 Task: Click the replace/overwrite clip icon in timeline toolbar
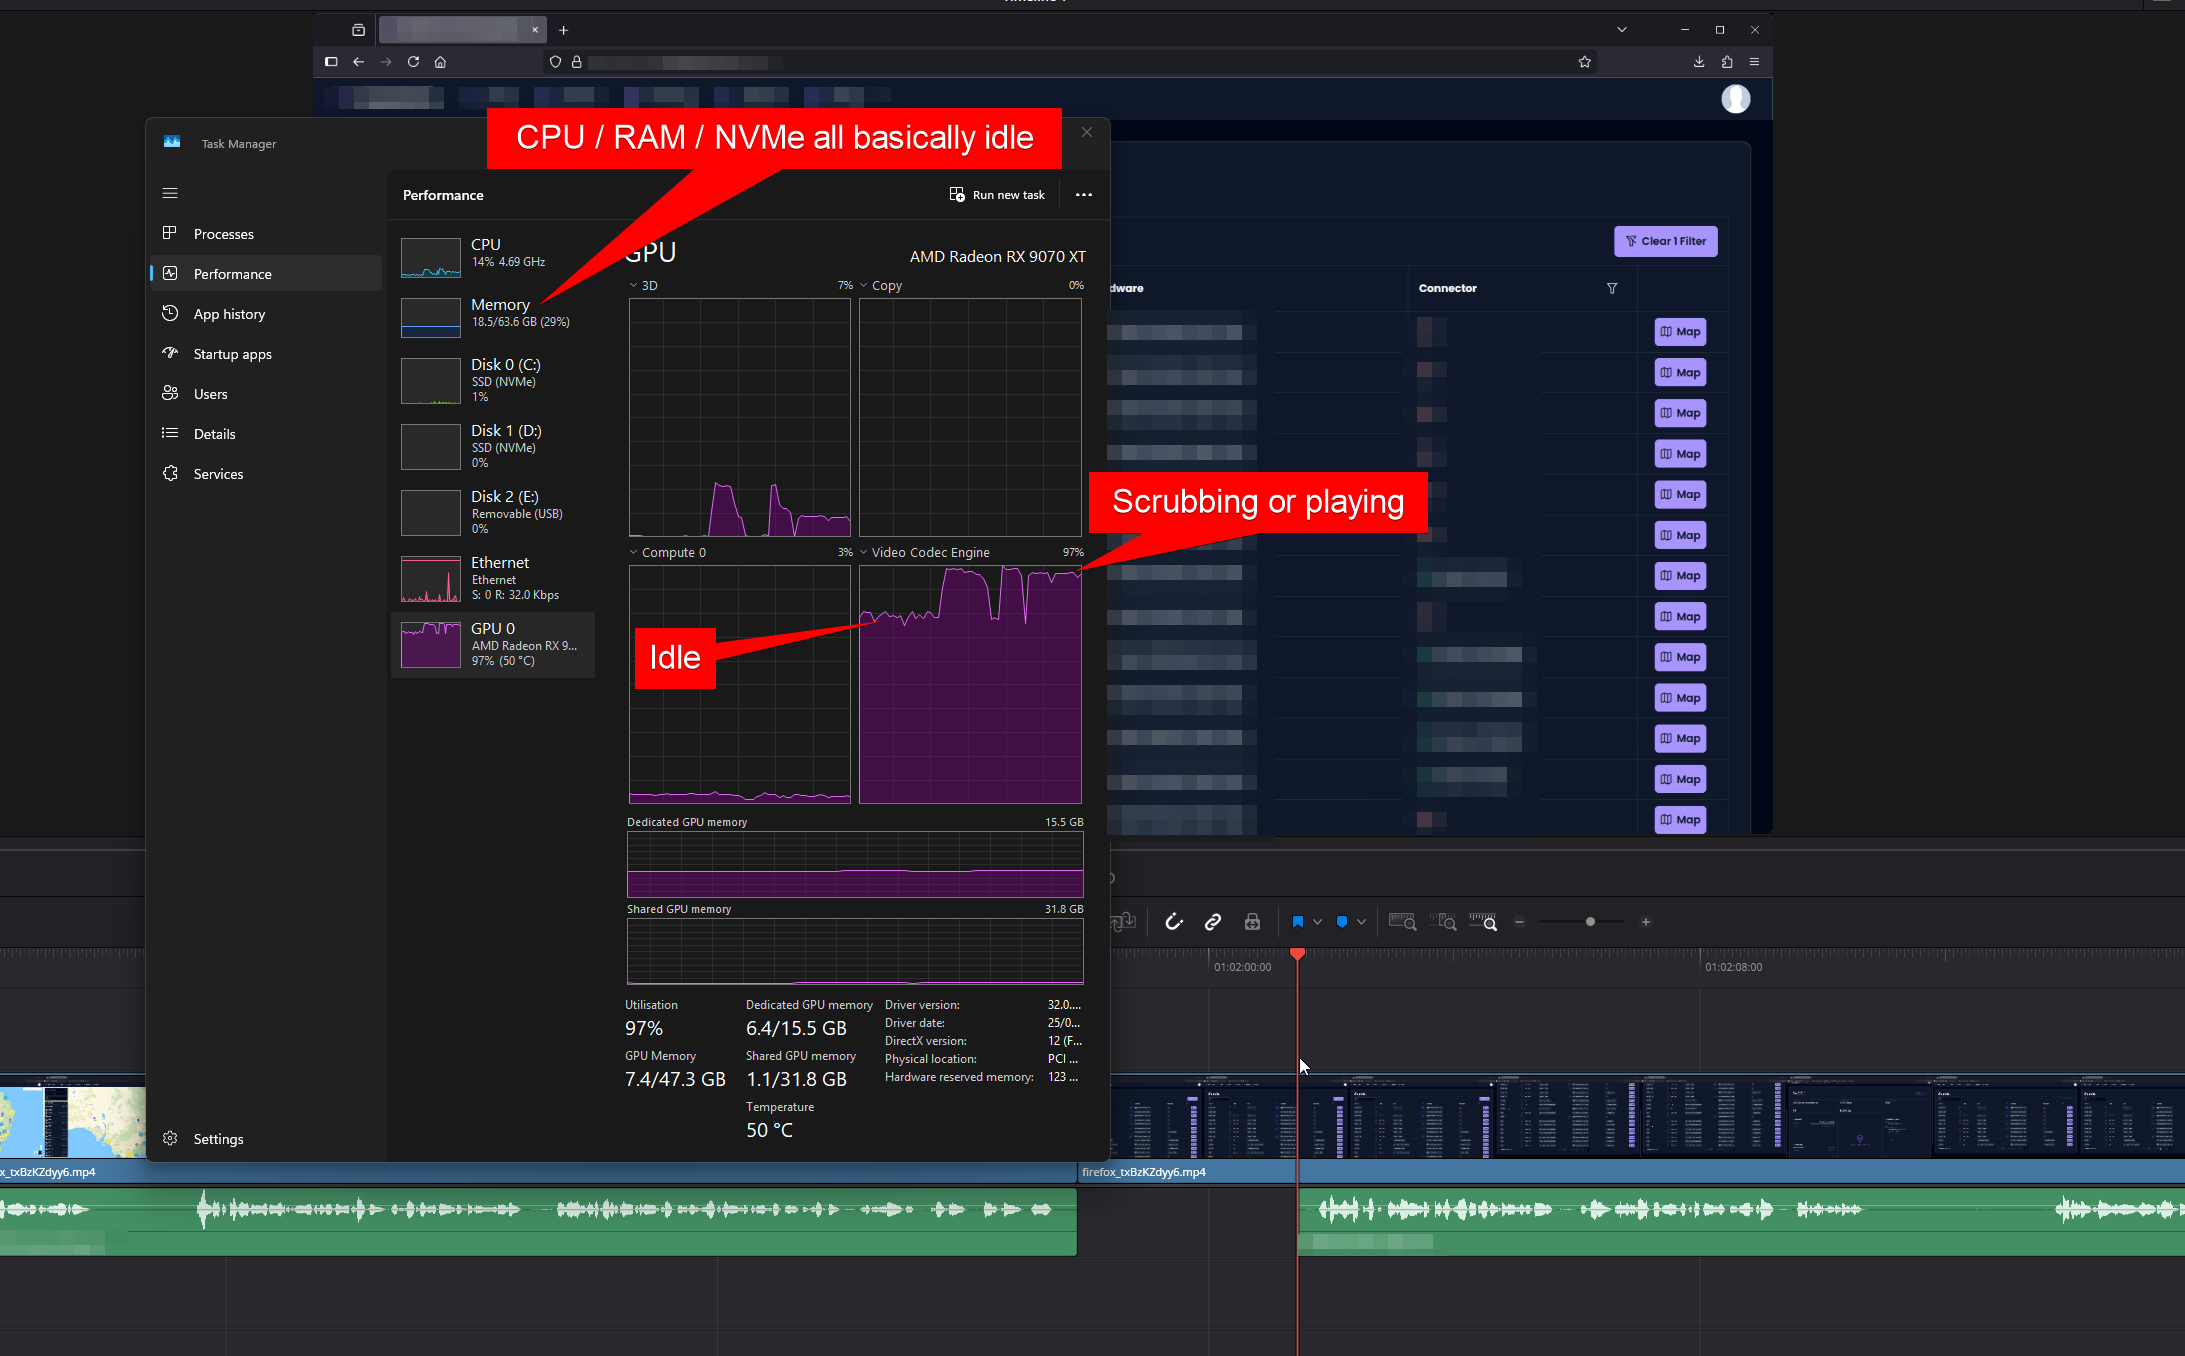tap(1124, 922)
